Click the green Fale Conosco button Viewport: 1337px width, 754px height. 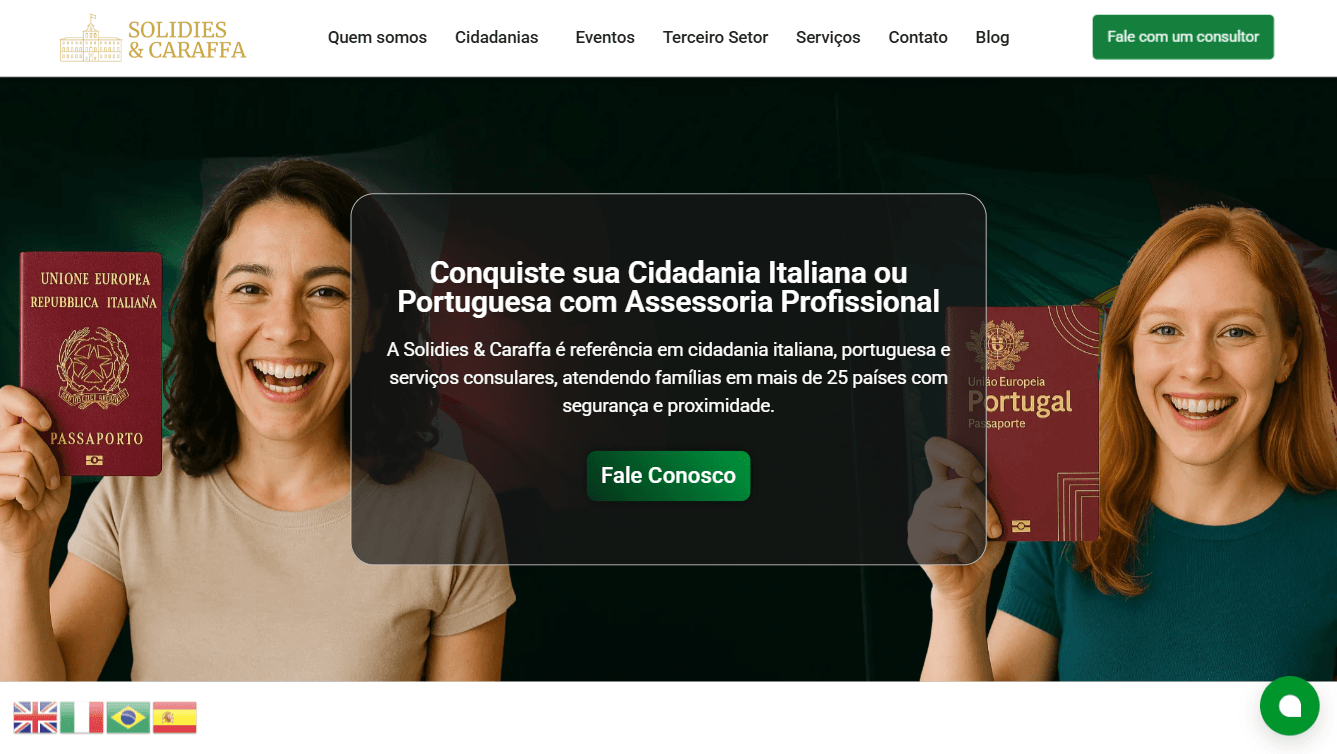(x=668, y=476)
